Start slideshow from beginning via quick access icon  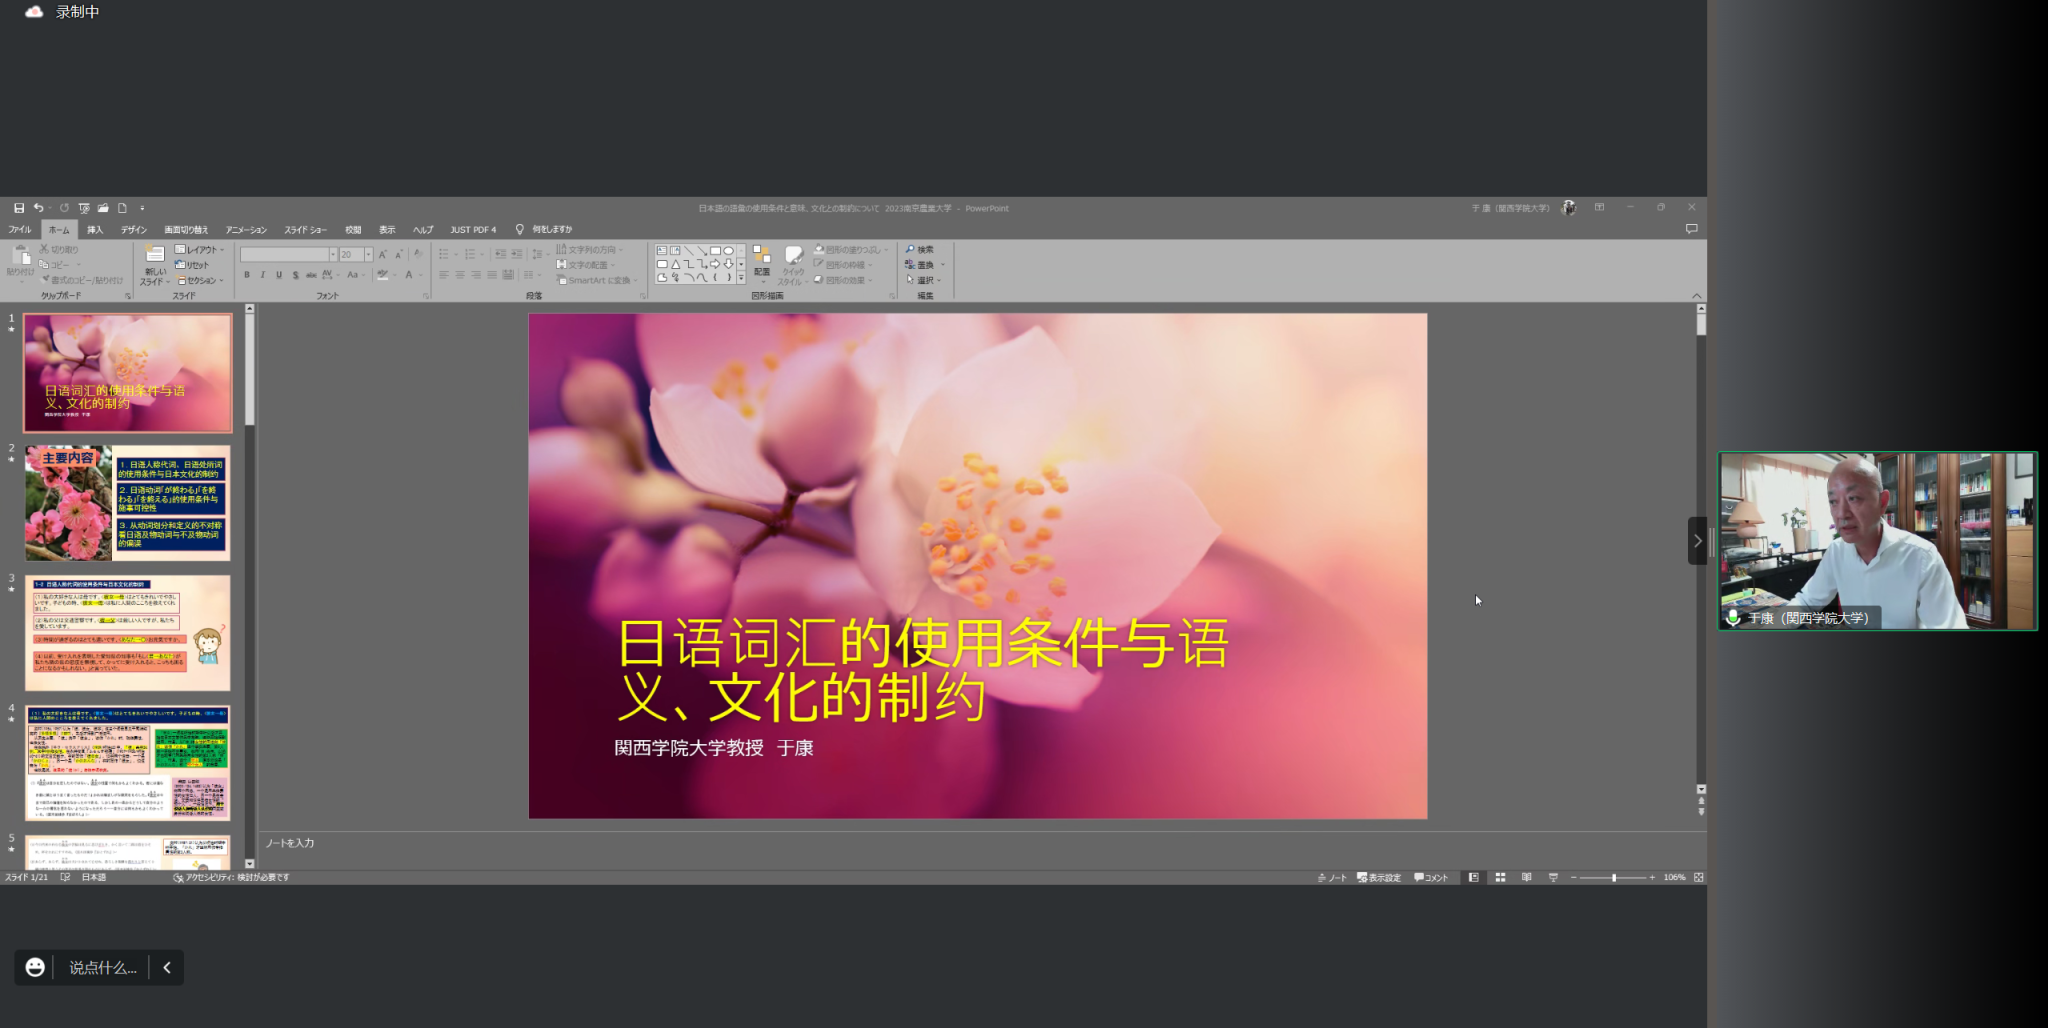coord(84,208)
